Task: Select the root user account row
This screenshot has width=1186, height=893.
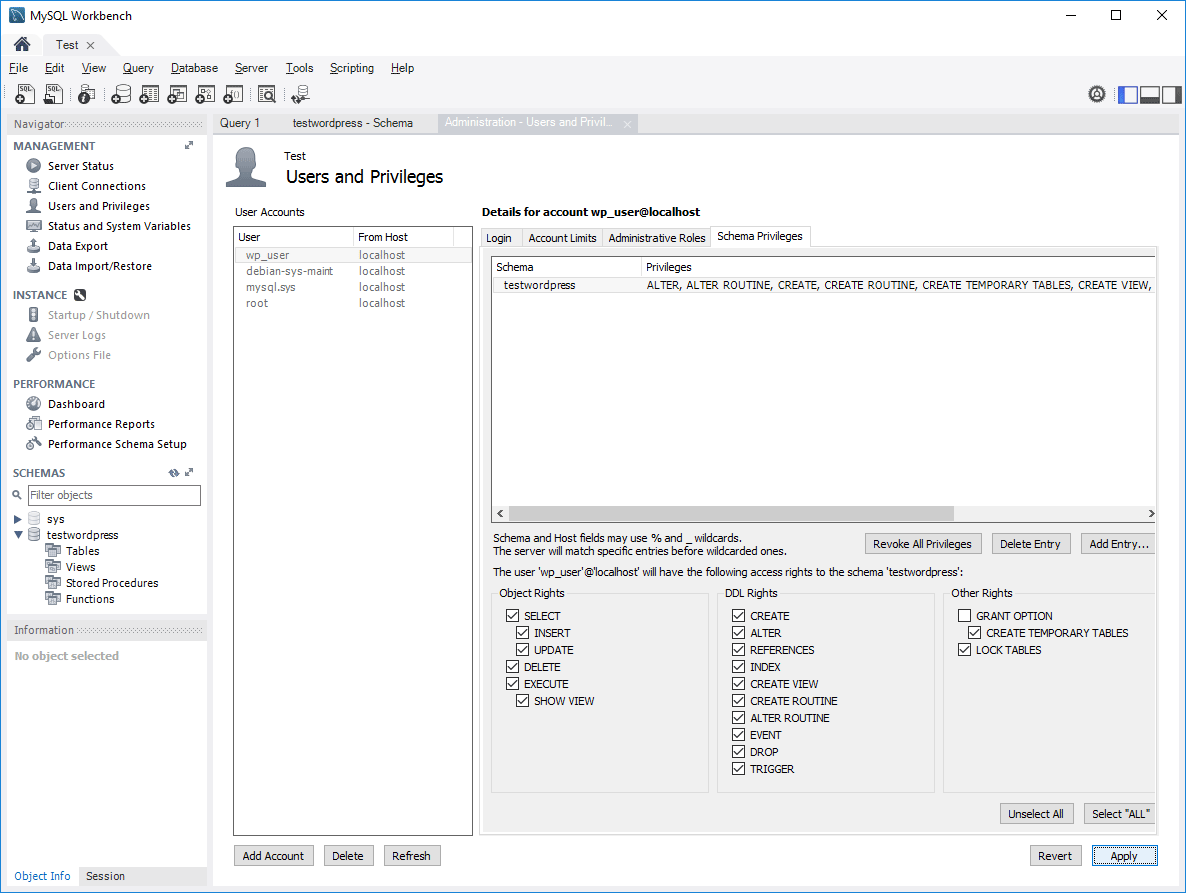Action: 353,303
